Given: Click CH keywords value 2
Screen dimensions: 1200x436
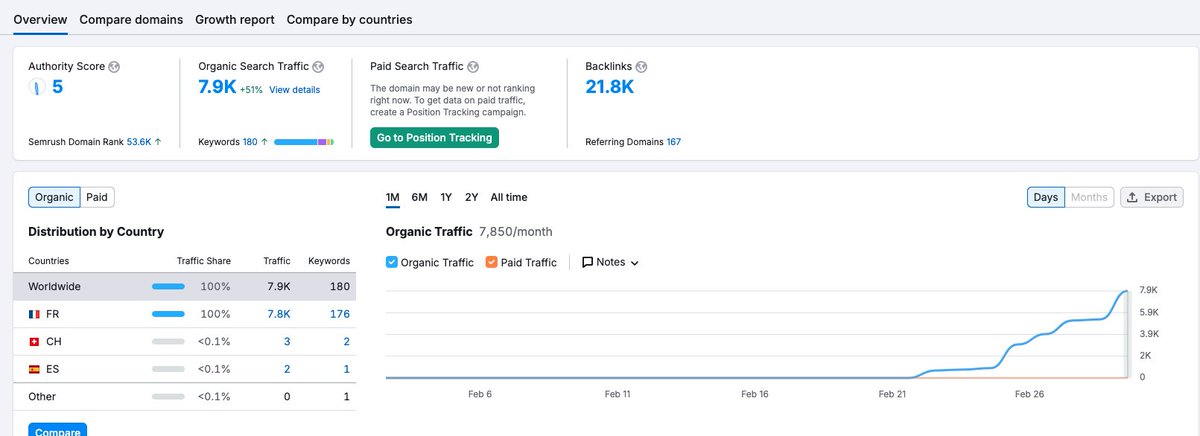Looking at the screenshot, I should pos(347,342).
